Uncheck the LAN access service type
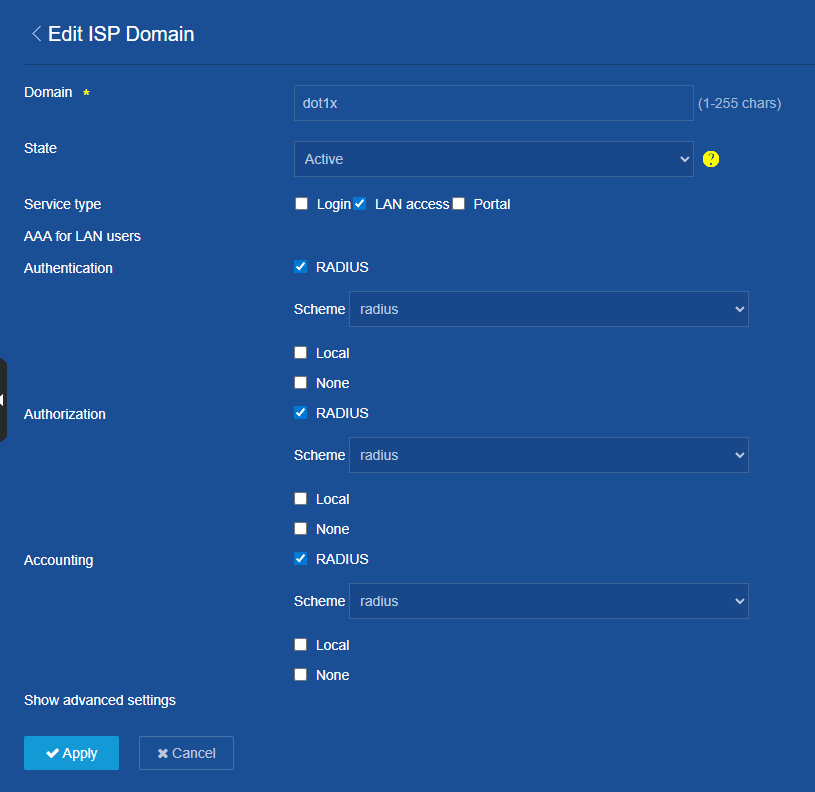Viewport: 815px width, 792px height. tap(360, 204)
